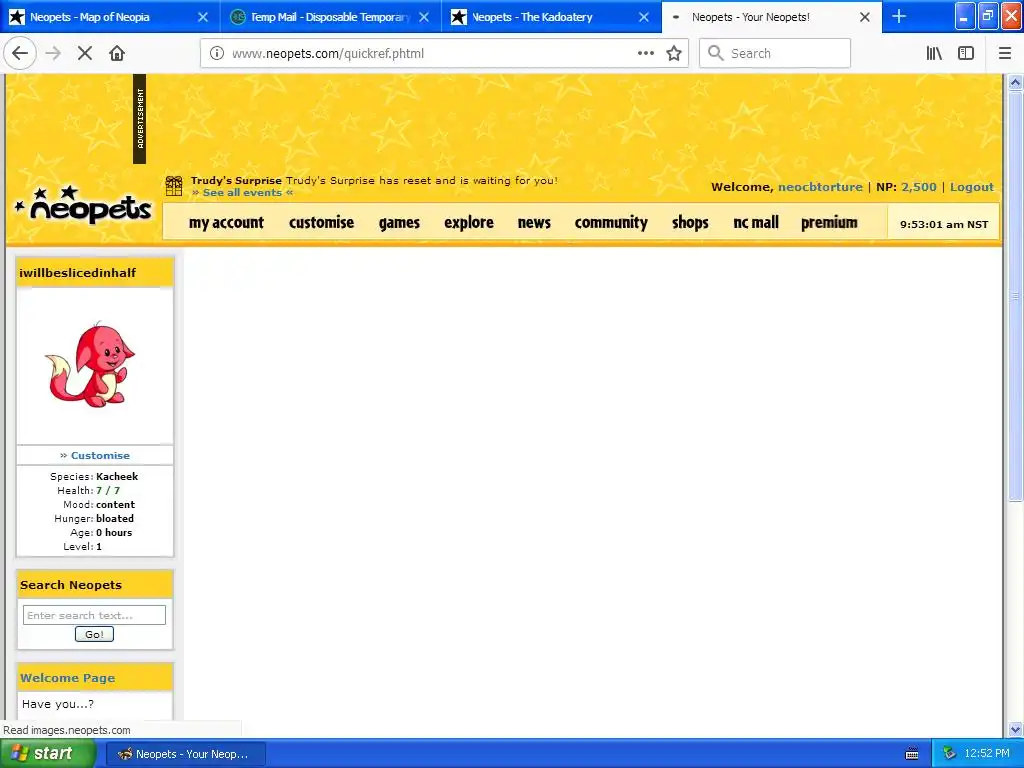Close the Temp Mail tab
The image size is (1024, 768).
click(424, 17)
